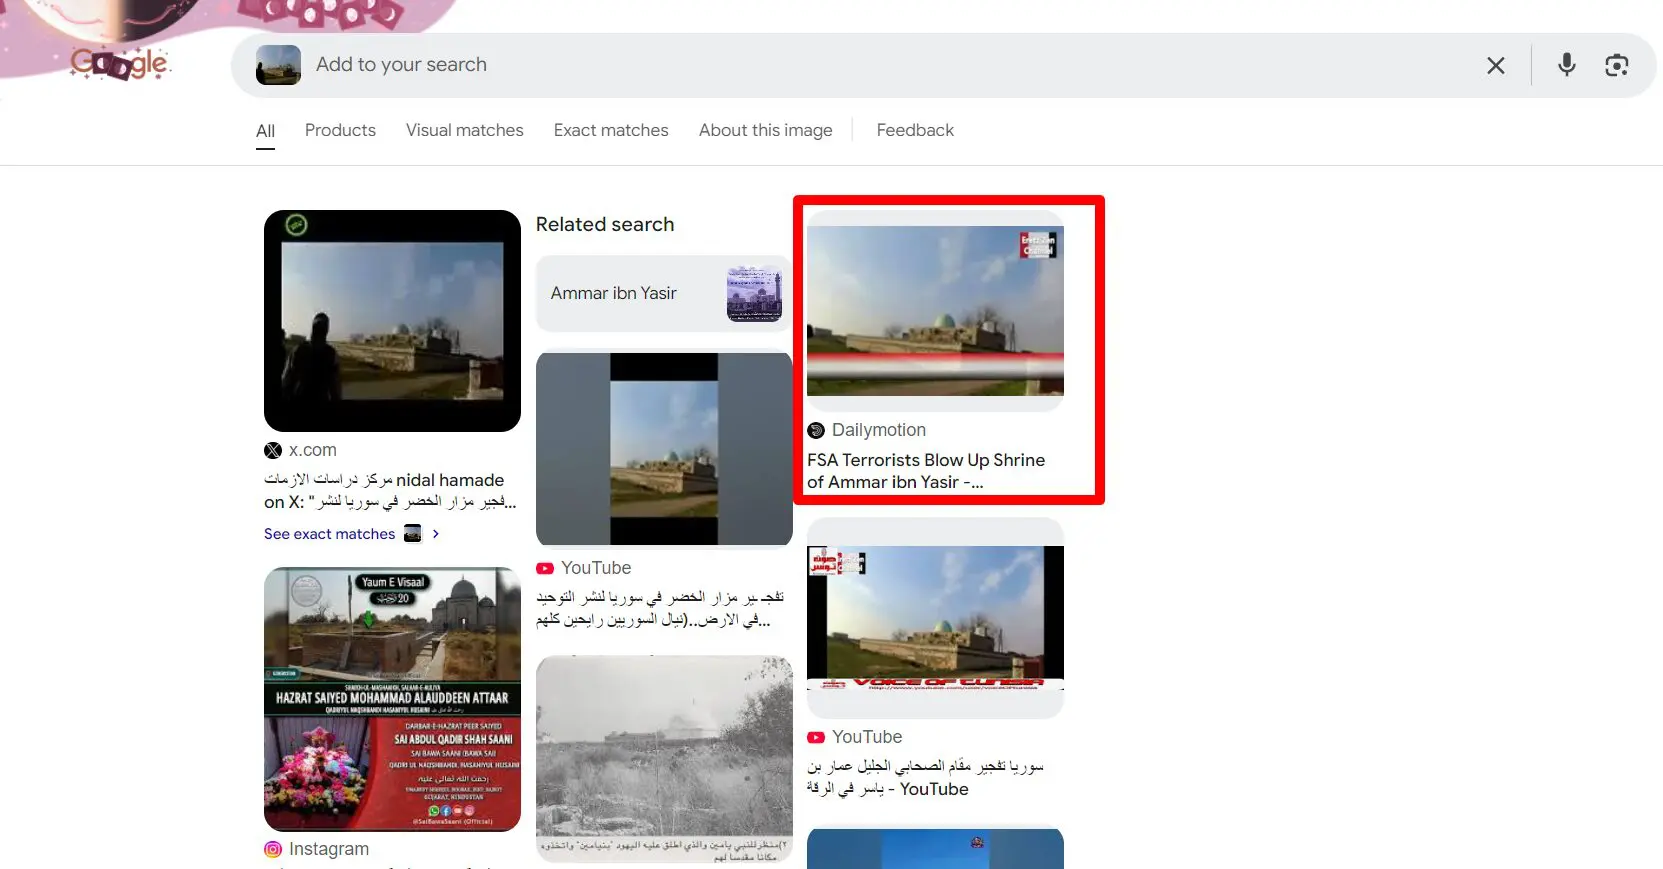Viewport: 1663px width, 869px height.
Task: Click the image icon beside See exact matches
Action: [x=412, y=534]
